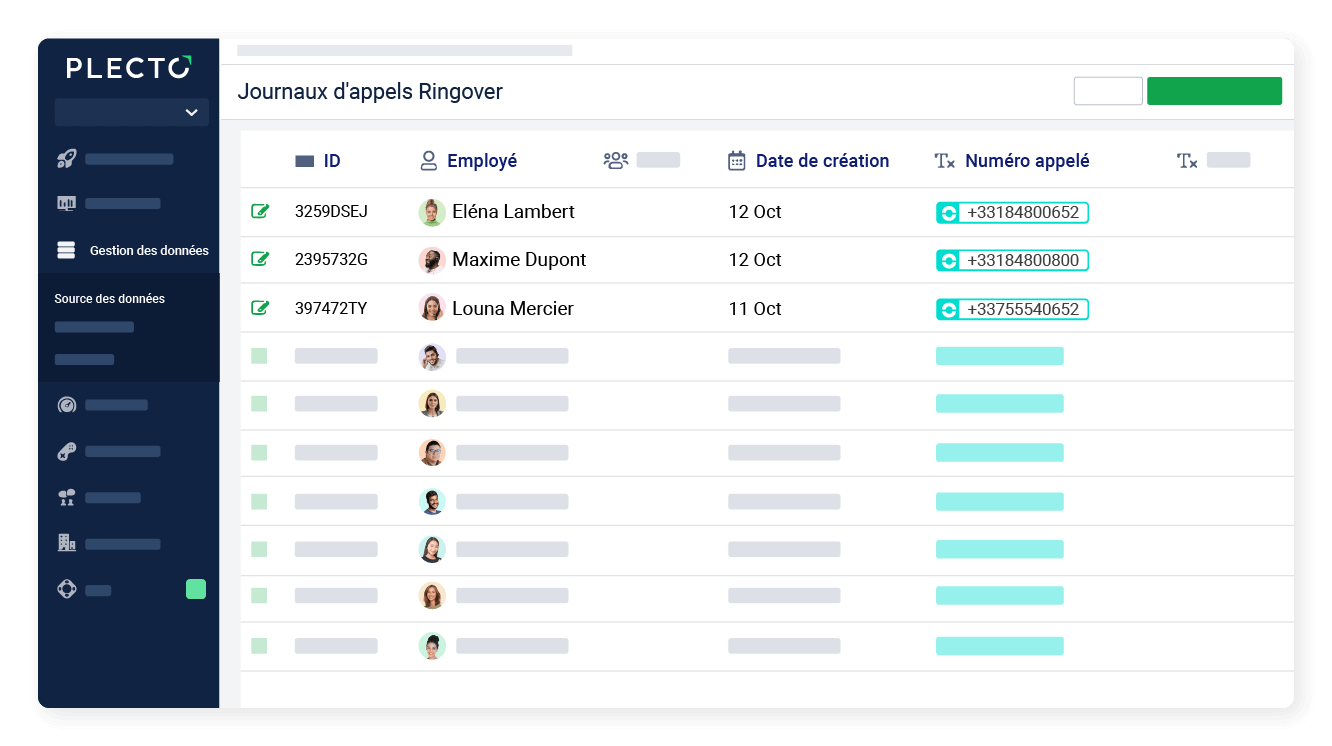Image resolution: width=1332 pixels, height=746 pixels.
Task: Click the rocket icon in the sidebar
Action: pyautogui.click(x=67, y=158)
